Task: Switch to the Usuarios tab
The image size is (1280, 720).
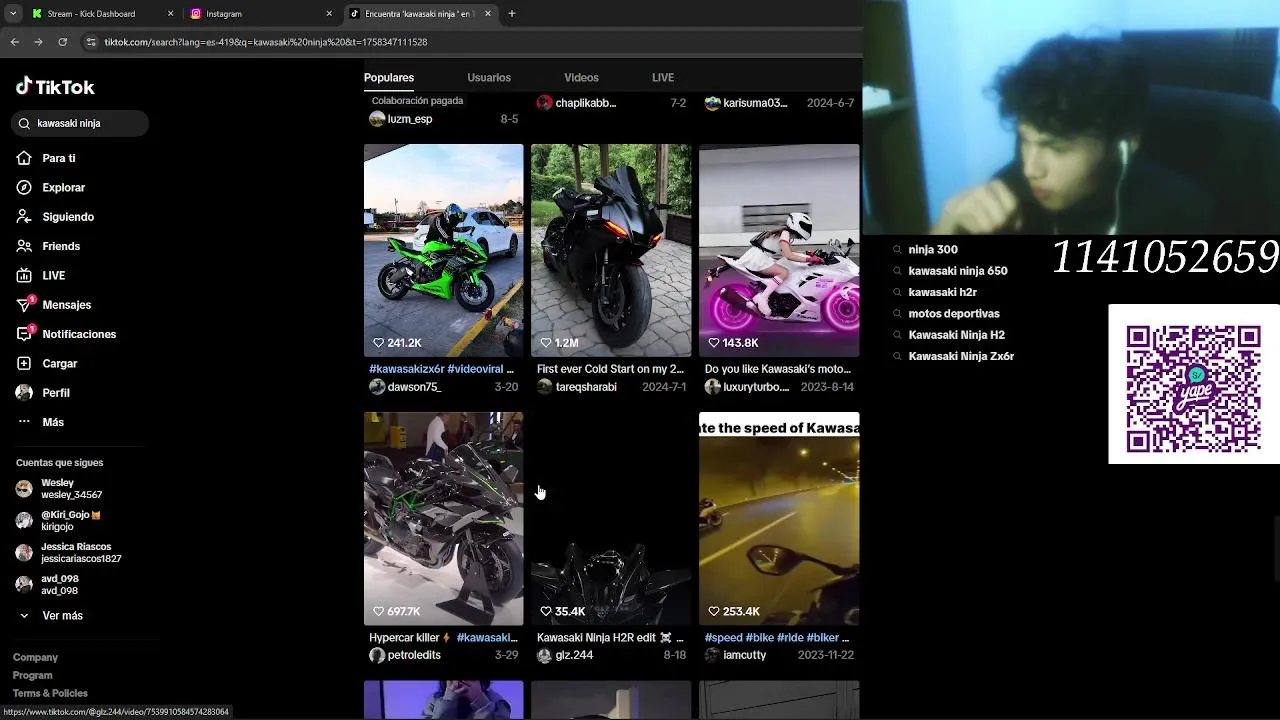Action: click(x=489, y=77)
